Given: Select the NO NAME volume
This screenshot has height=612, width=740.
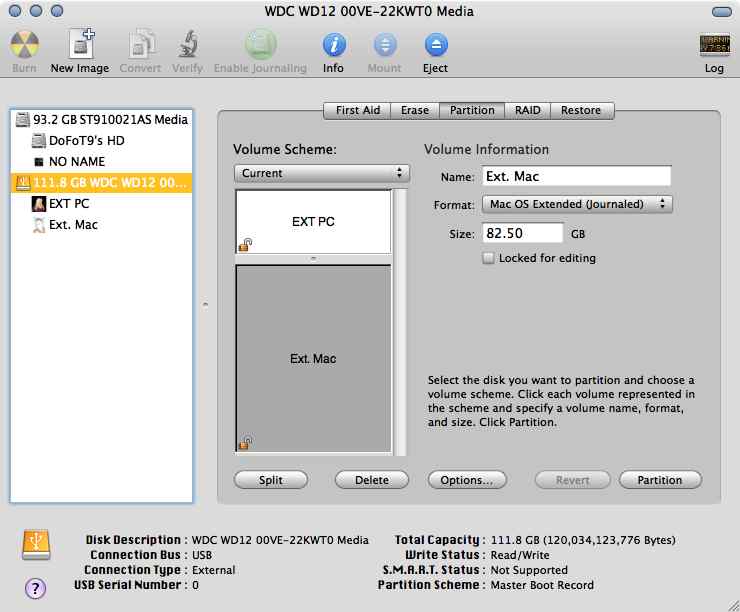Looking at the screenshot, I should click(101, 161).
